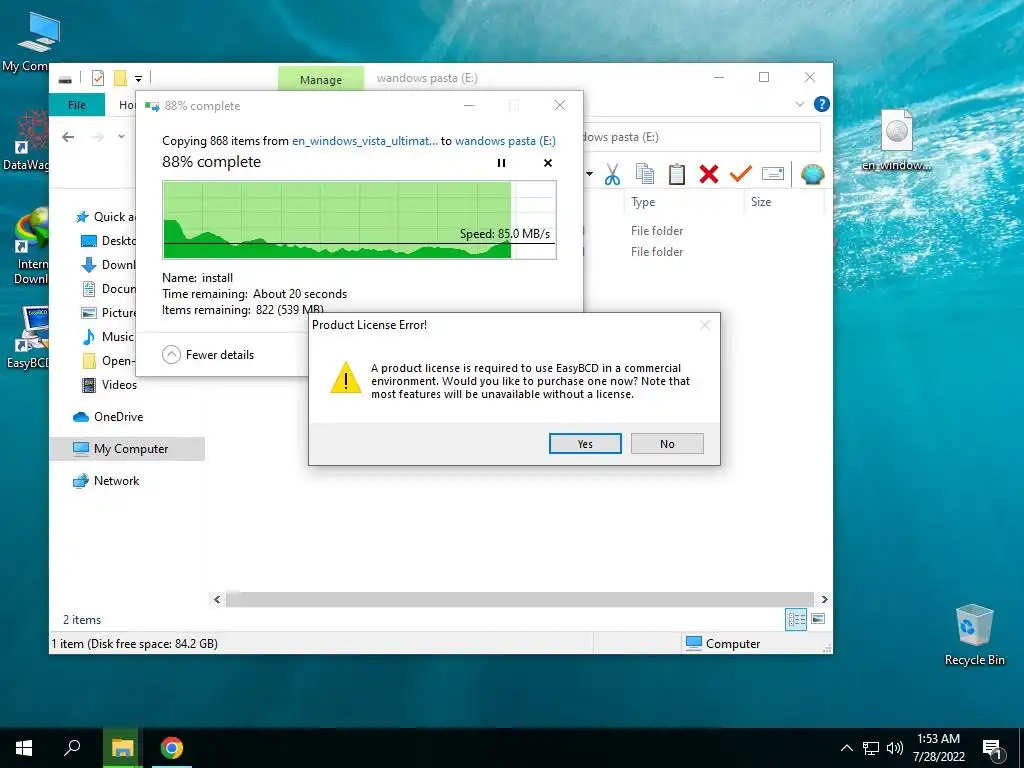Open File Explorer from the taskbar
The width and height of the screenshot is (1024, 768).
[x=121, y=748]
